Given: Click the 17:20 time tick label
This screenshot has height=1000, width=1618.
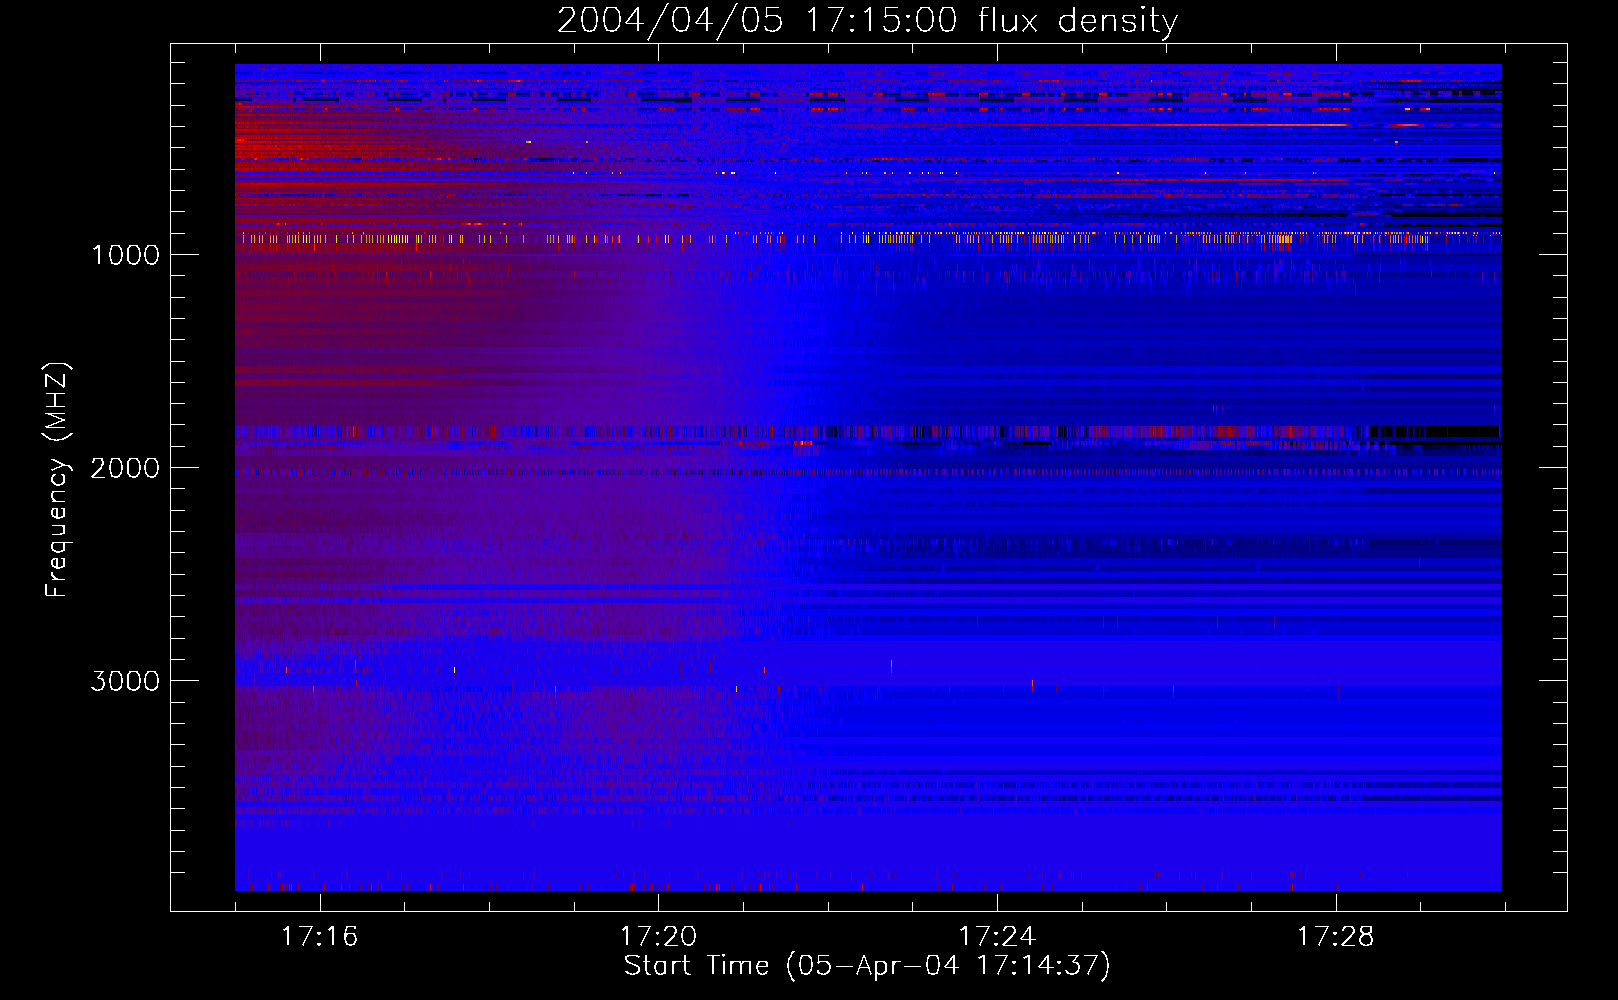Looking at the screenshot, I should [x=658, y=937].
